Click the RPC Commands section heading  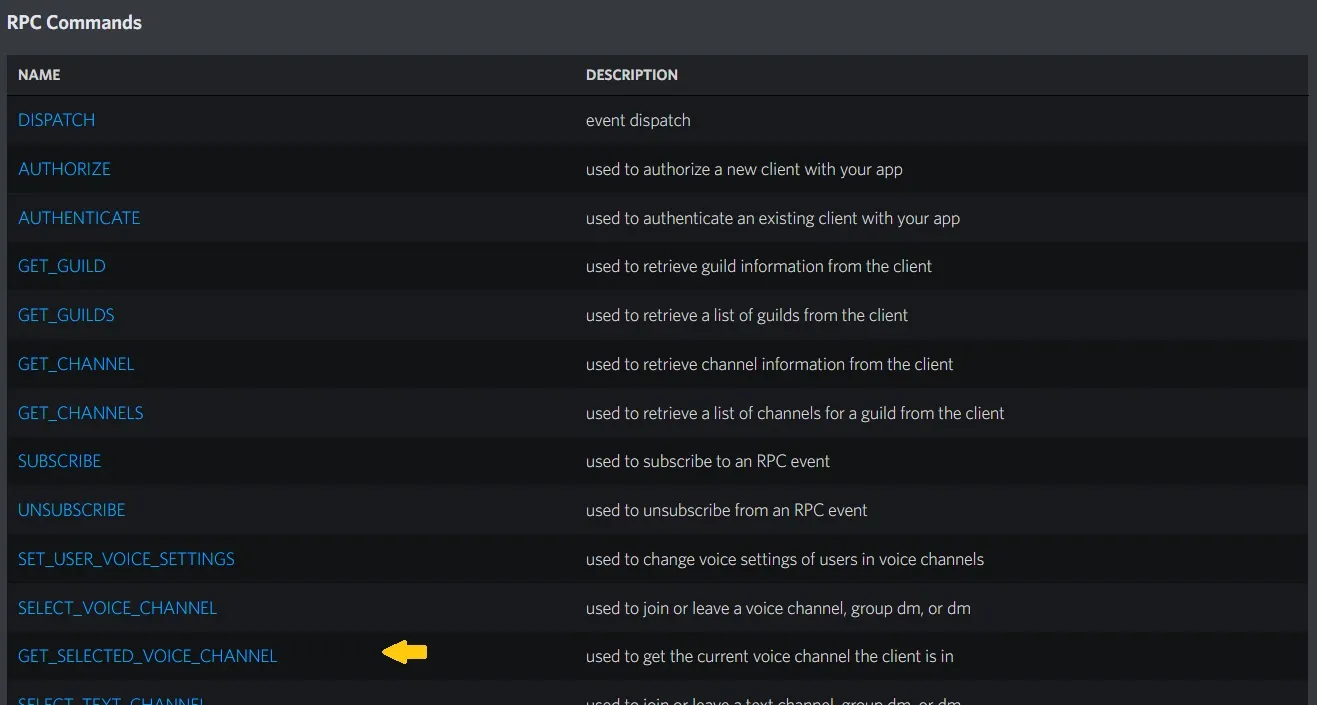click(x=74, y=22)
